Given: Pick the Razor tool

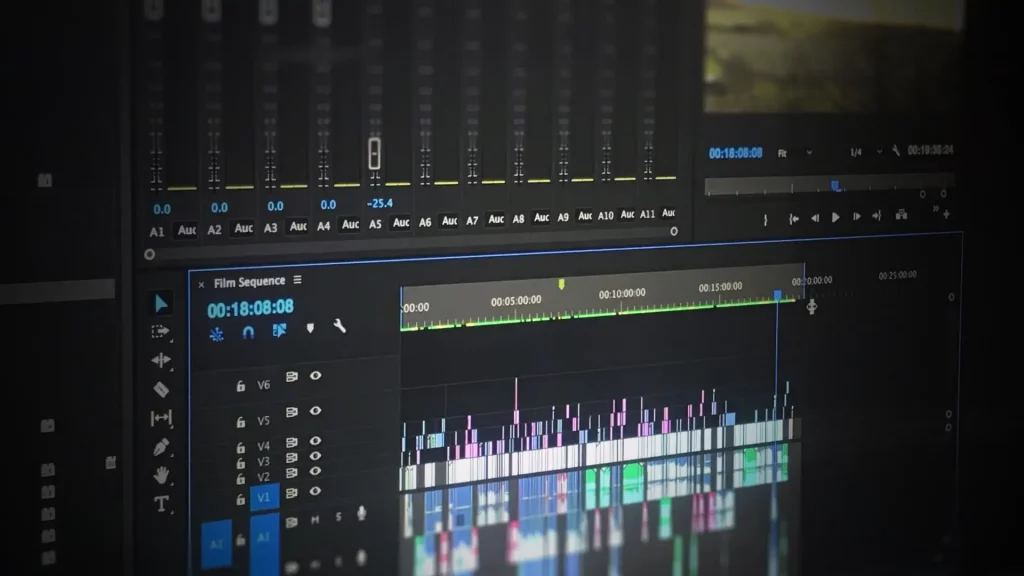Looking at the screenshot, I should pyautogui.click(x=160, y=389).
